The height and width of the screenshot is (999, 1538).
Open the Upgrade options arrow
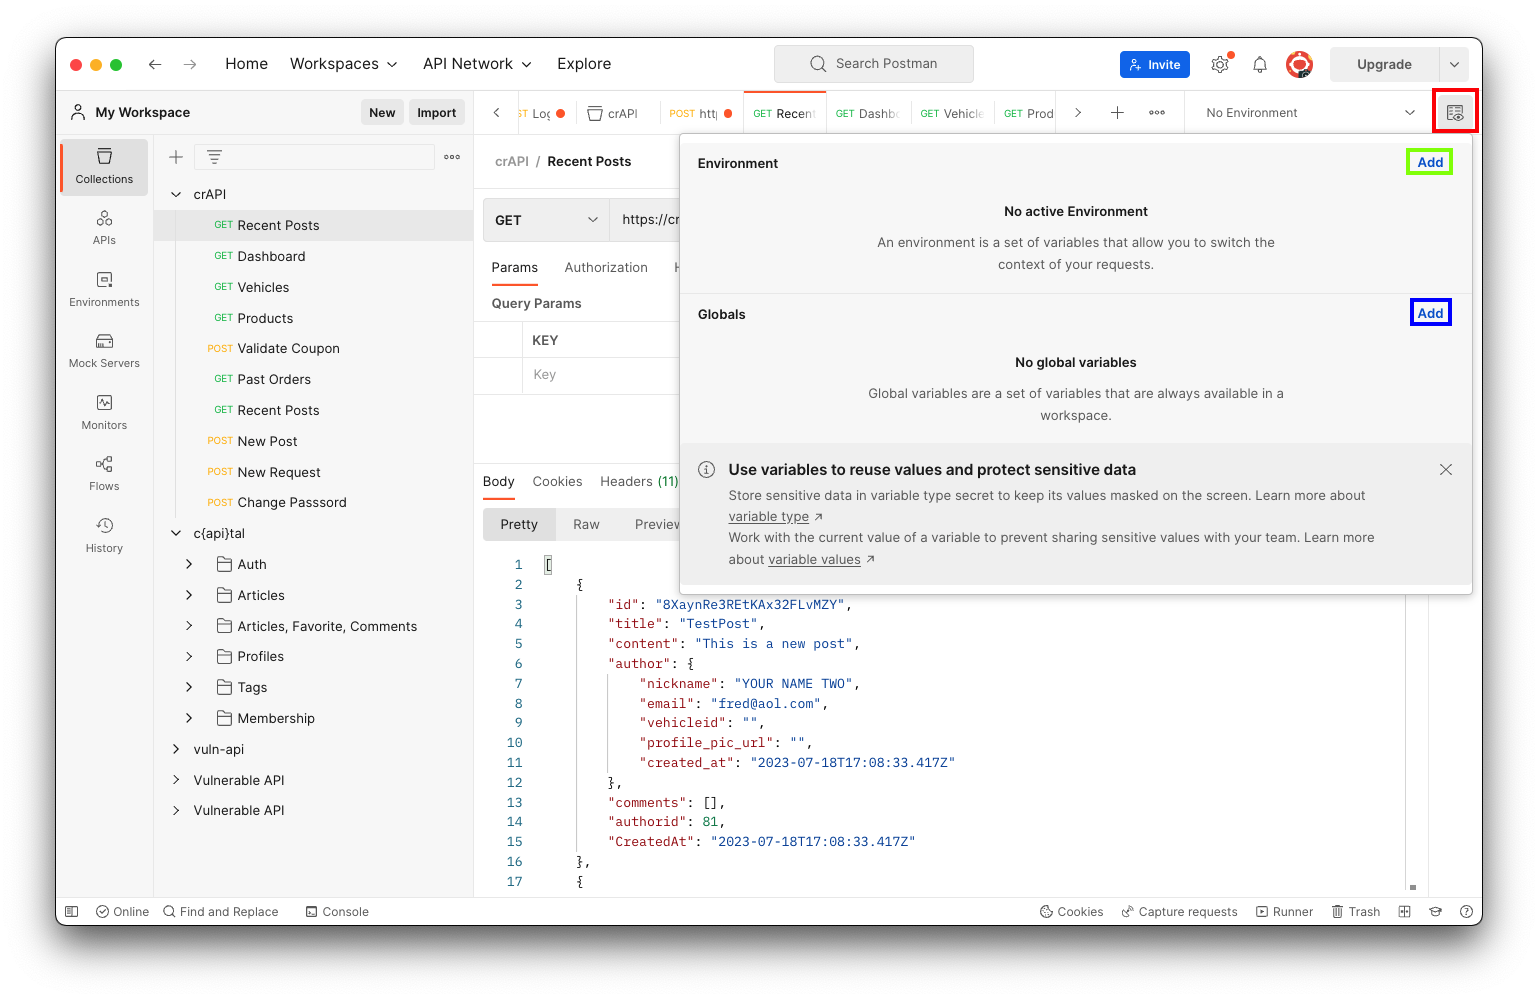pos(1454,64)
